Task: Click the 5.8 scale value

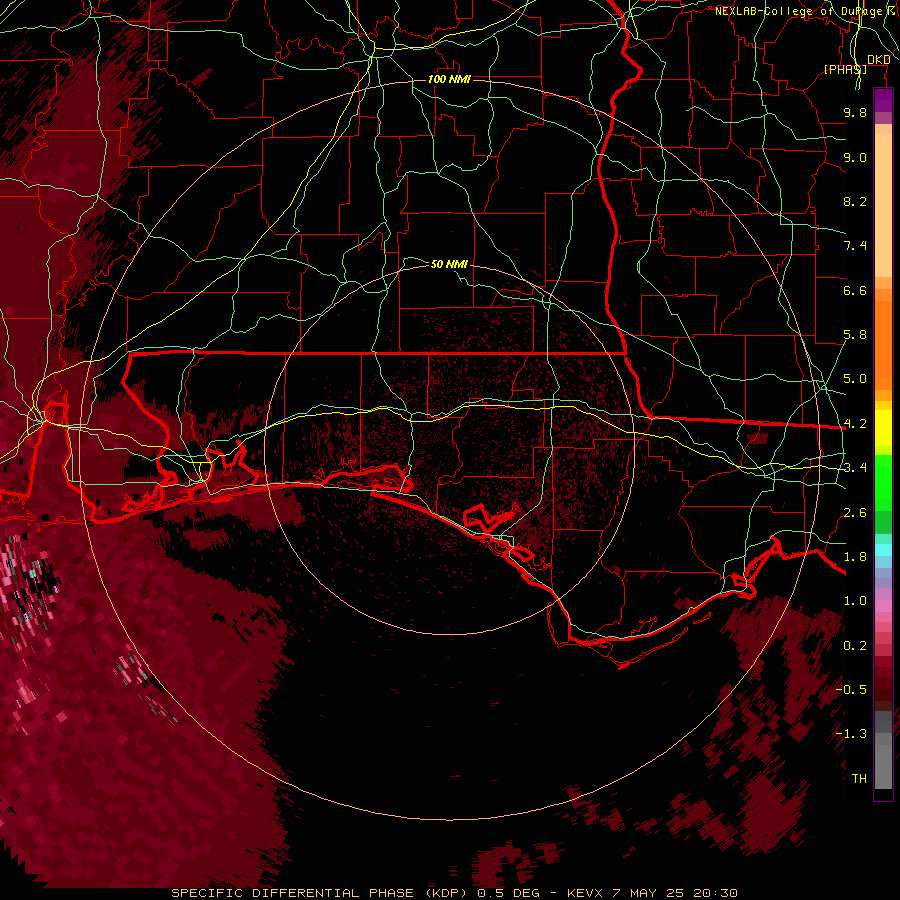Action: click(855, 335)
